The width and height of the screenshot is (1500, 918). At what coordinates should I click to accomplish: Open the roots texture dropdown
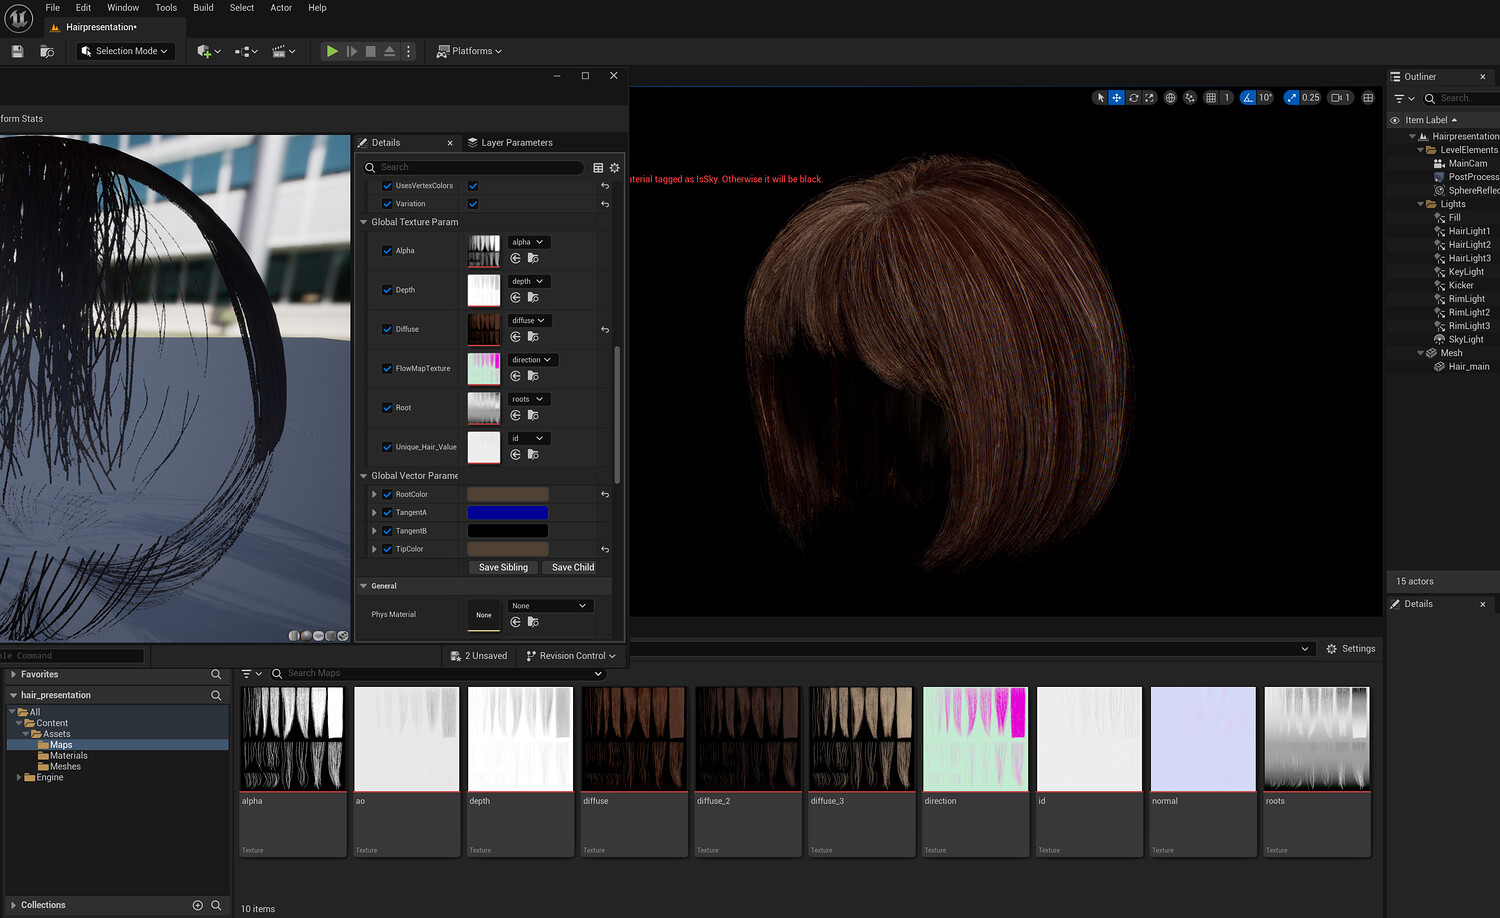point(527,399)
